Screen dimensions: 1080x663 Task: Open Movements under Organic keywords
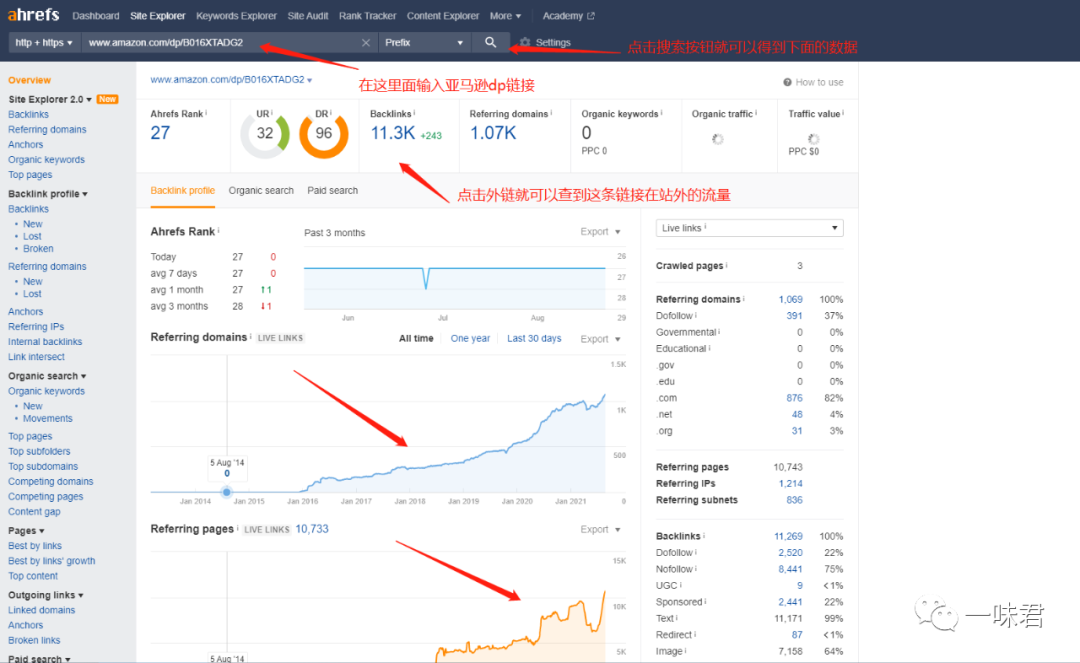48,419
